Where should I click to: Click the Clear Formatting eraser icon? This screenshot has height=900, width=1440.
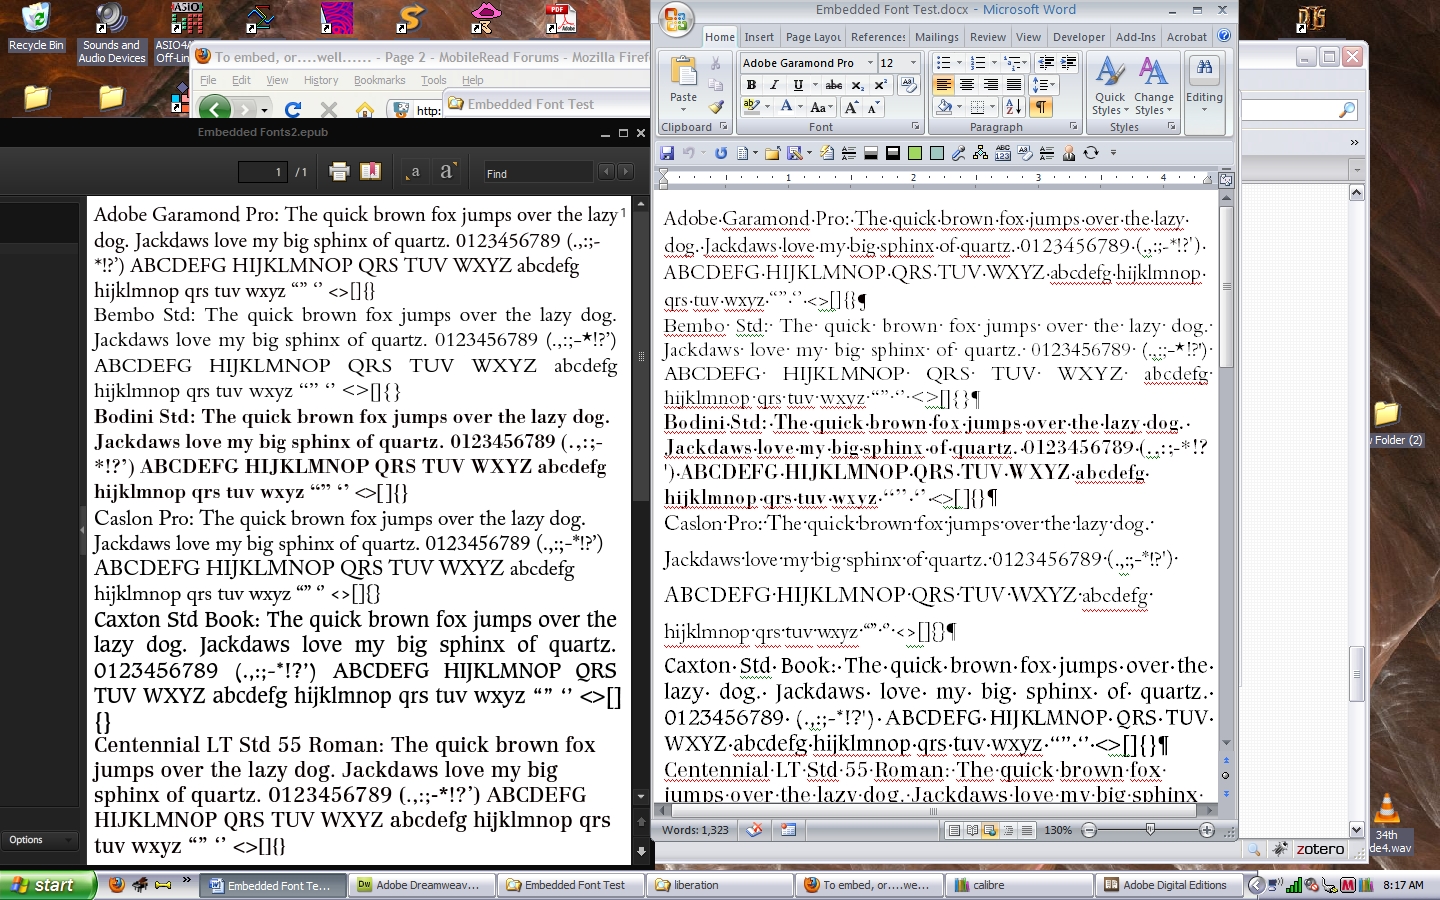pyautogui.click(x=908, y=85)
